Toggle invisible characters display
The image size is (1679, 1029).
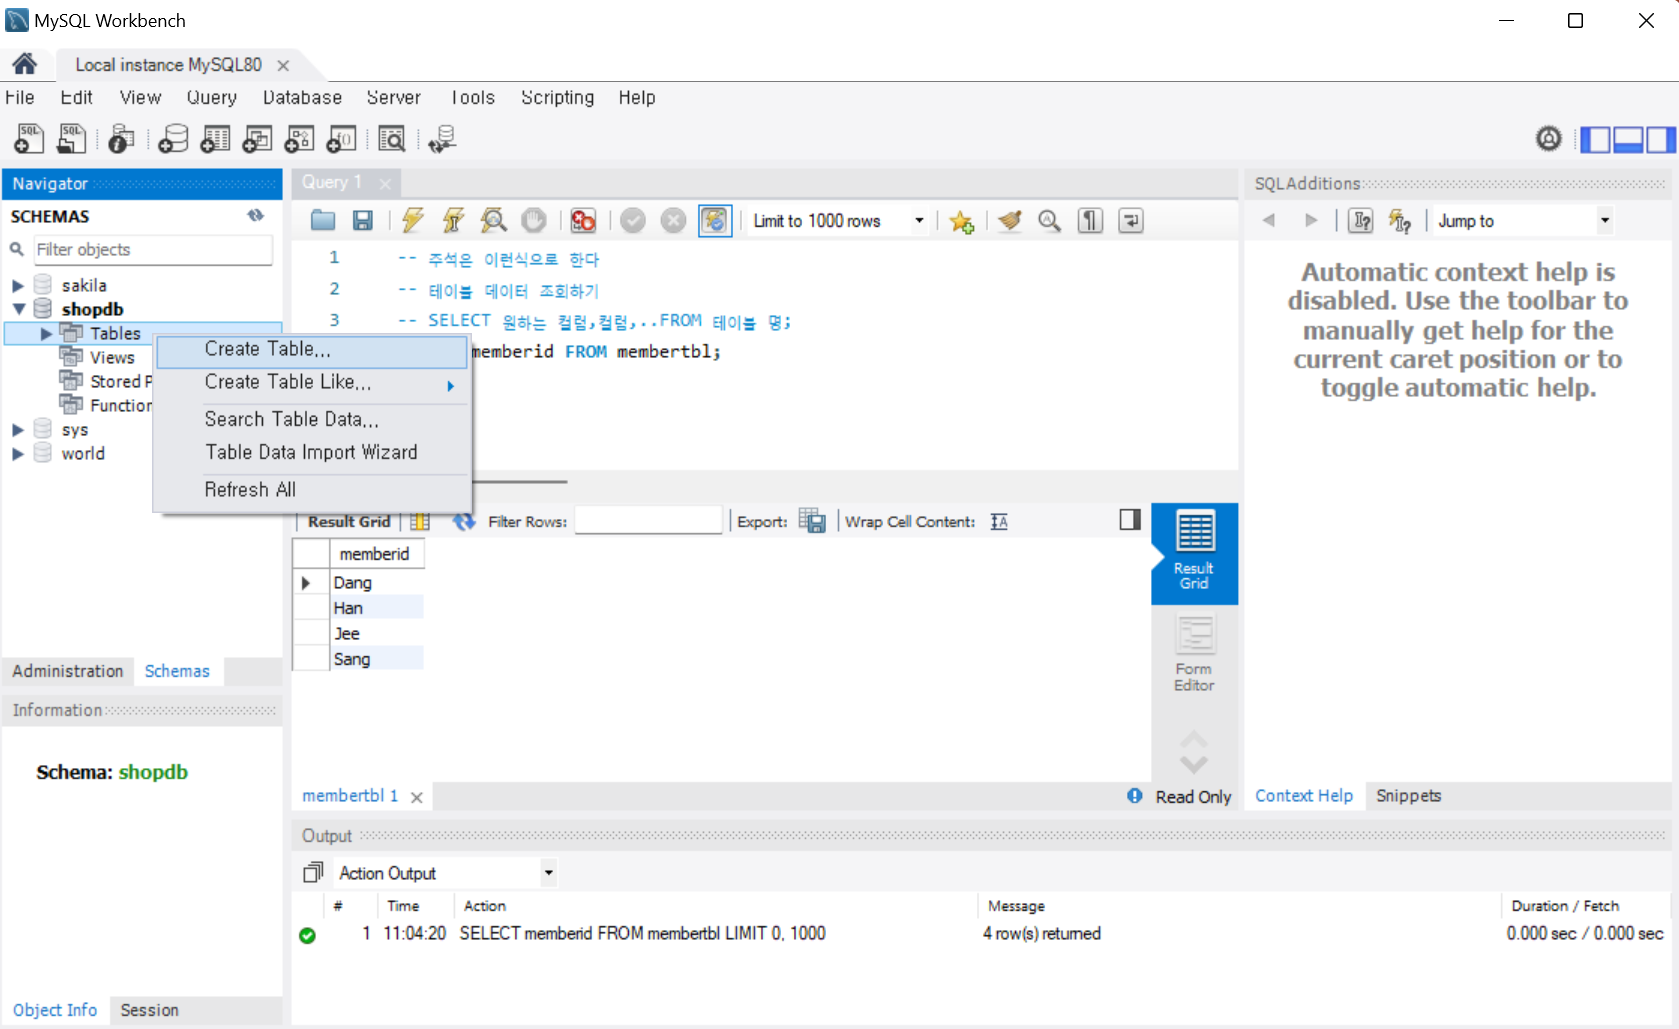click(1090, 220)
